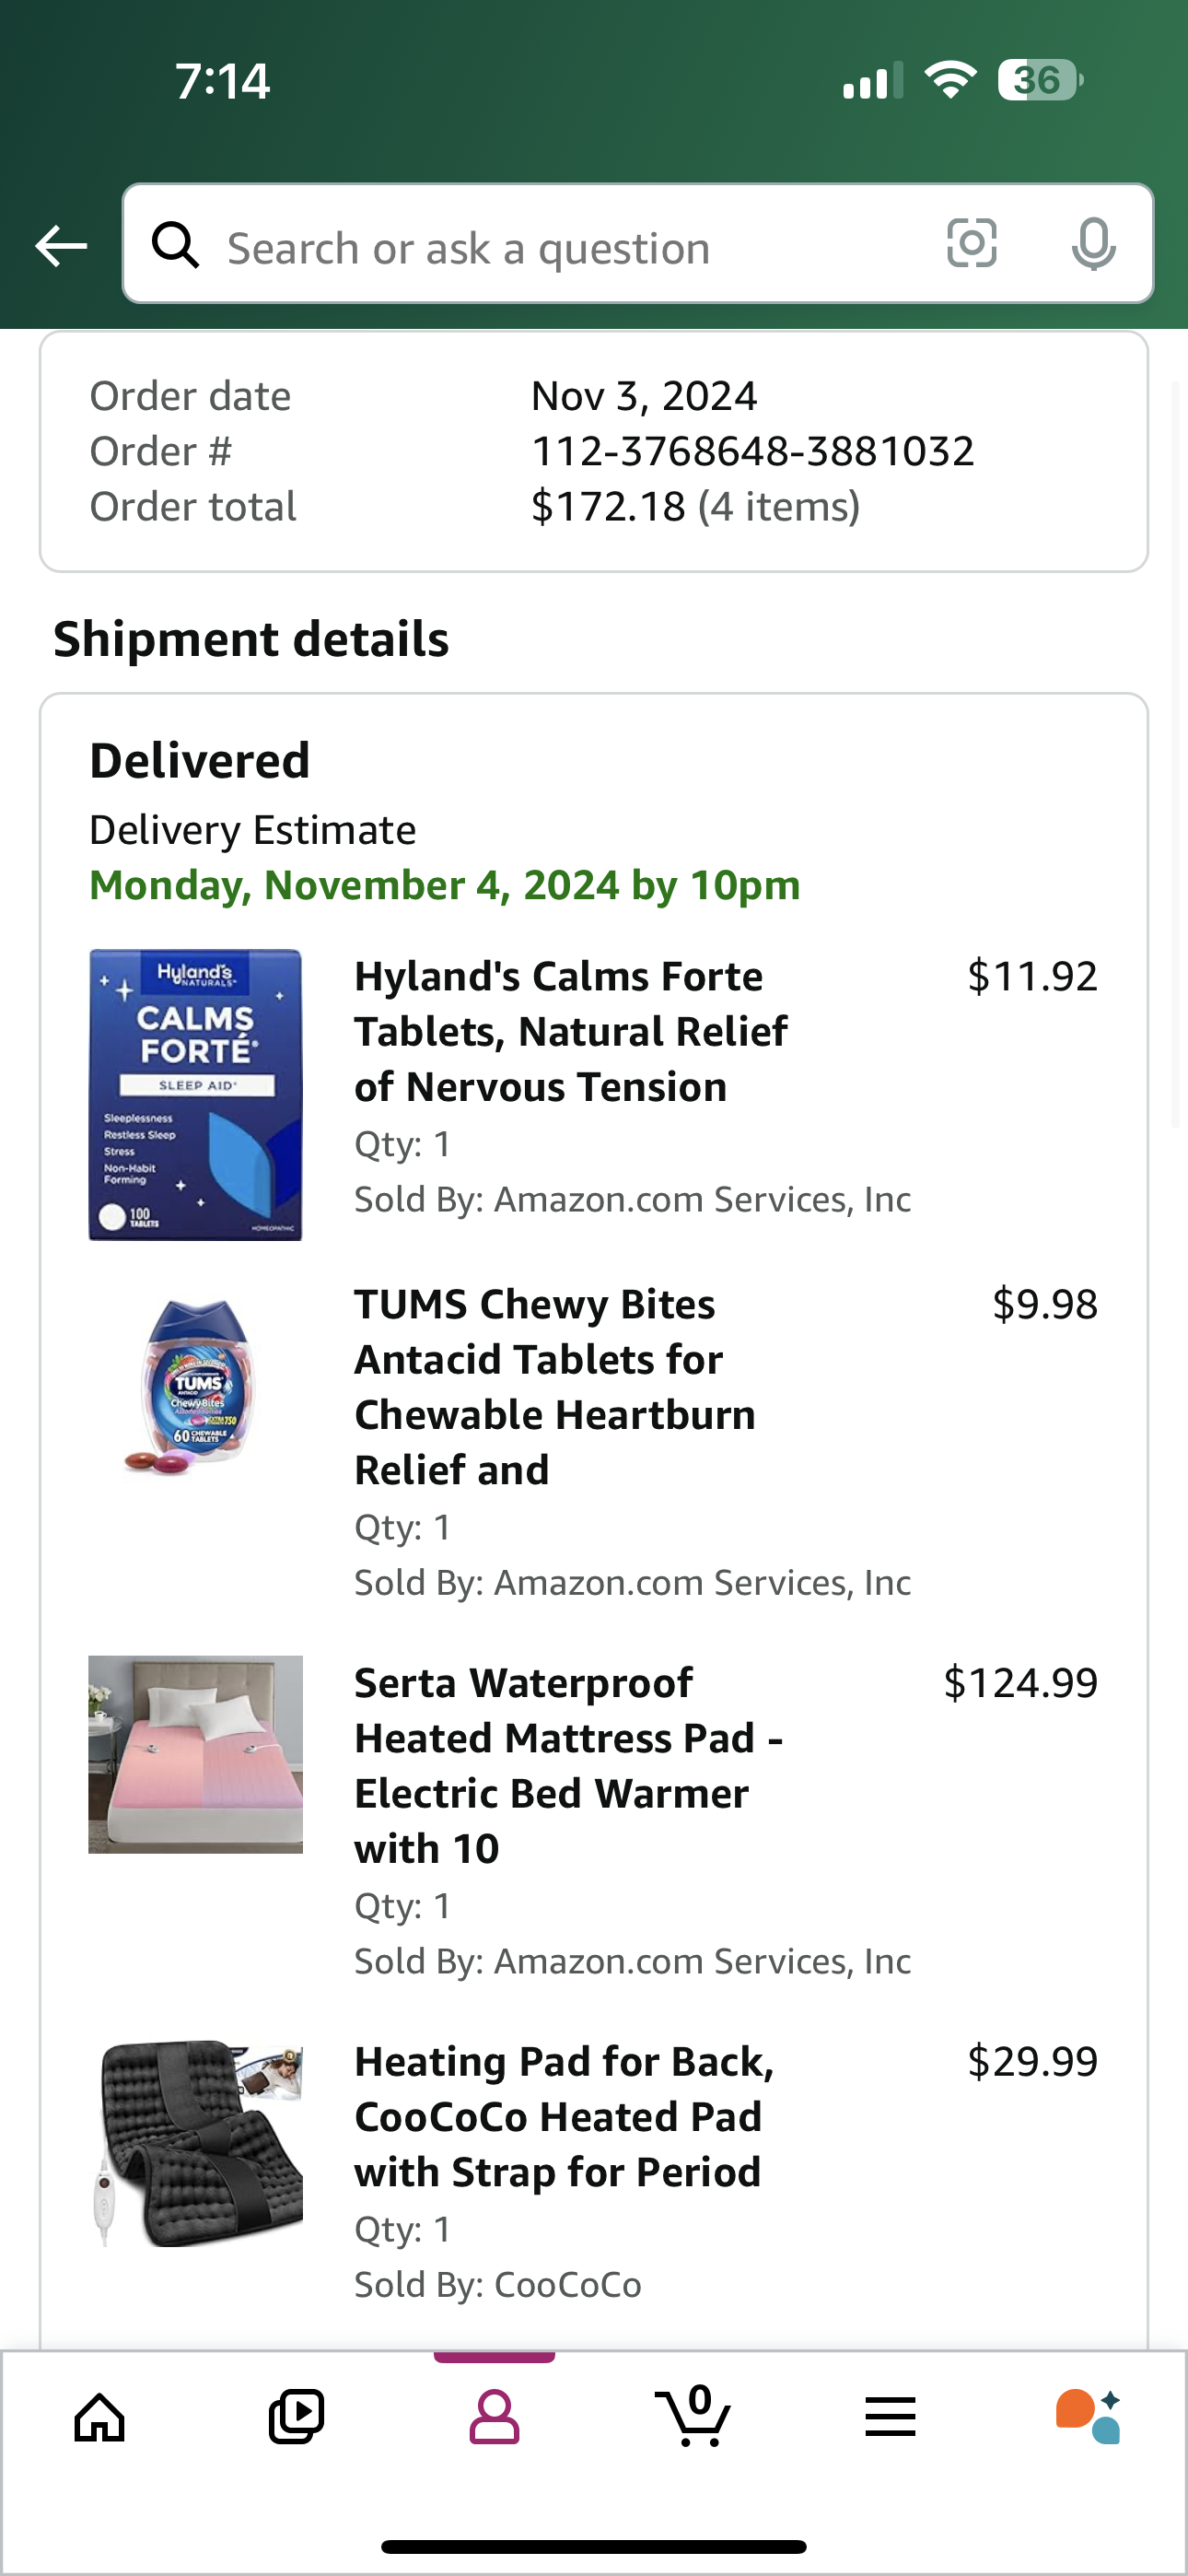Open Serta Waterproof Heated Mattress Pad link
The width and height of the screenshot is (1188, 2576).
point(568,1766)
